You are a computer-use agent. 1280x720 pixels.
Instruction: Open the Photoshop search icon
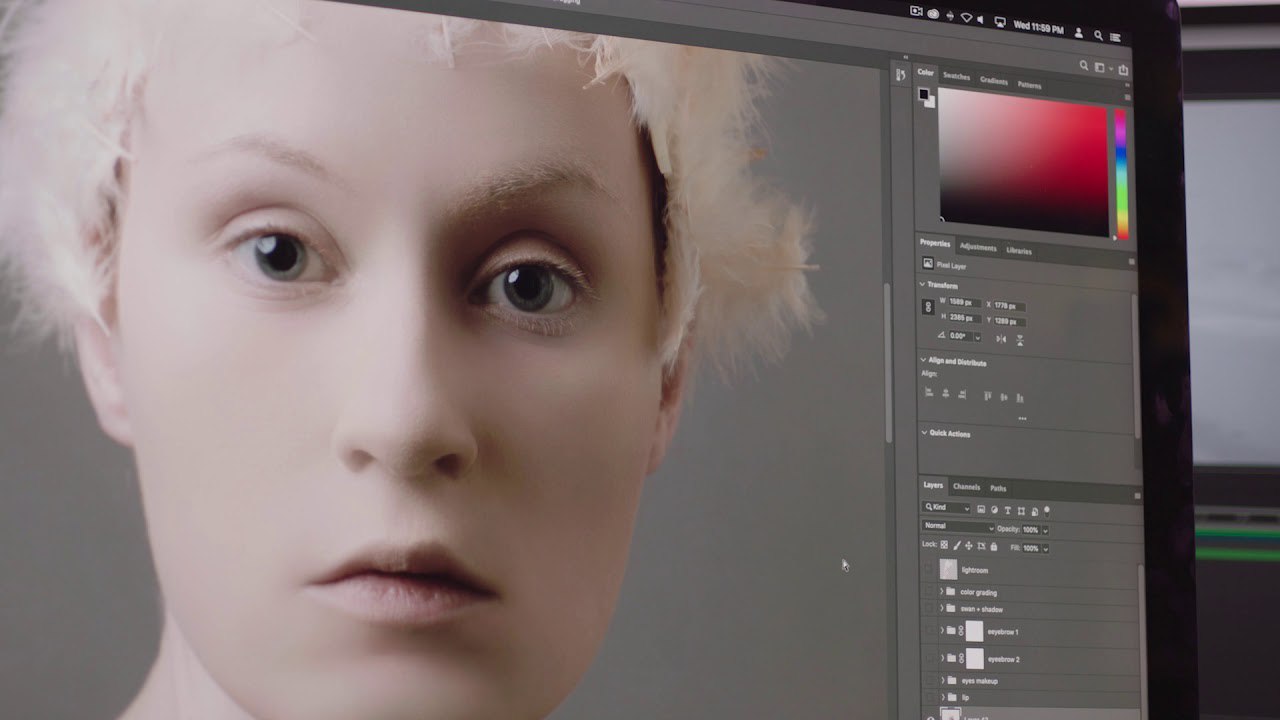click(x=1083, y=66)
